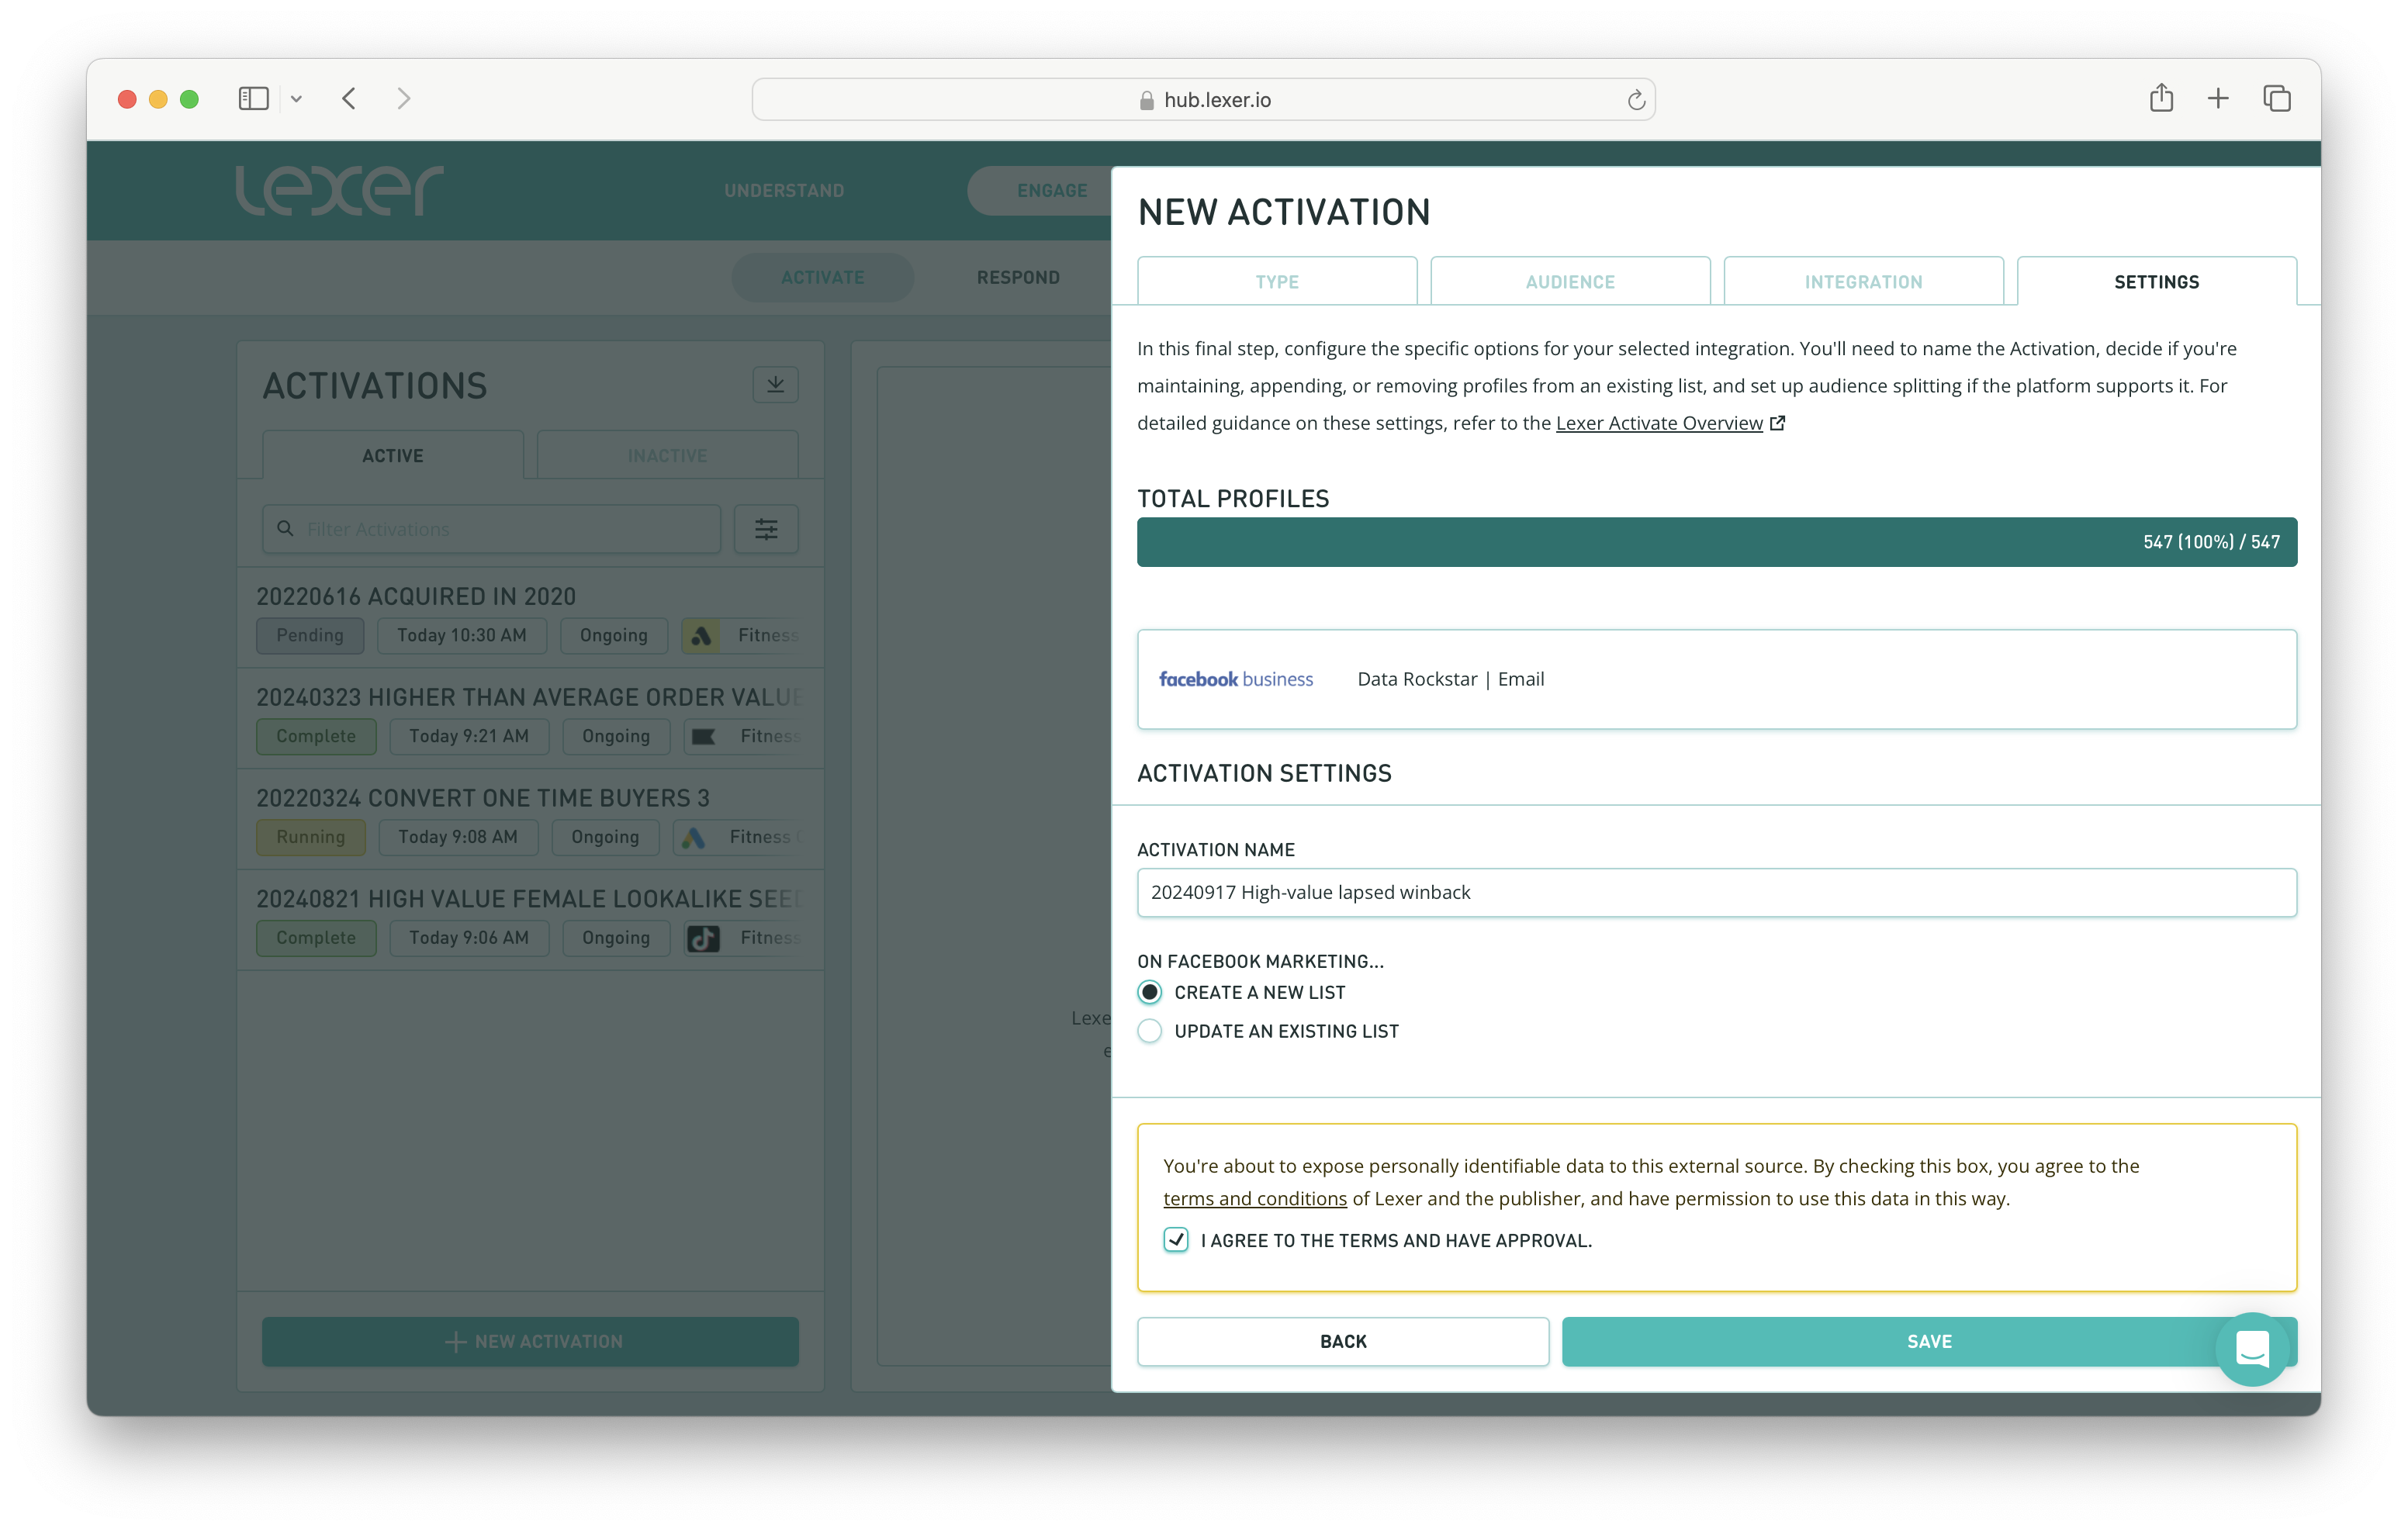Screen dimensions: 2408x1531
Task: Select the Create a New List radio
Action: point(1150,992)
